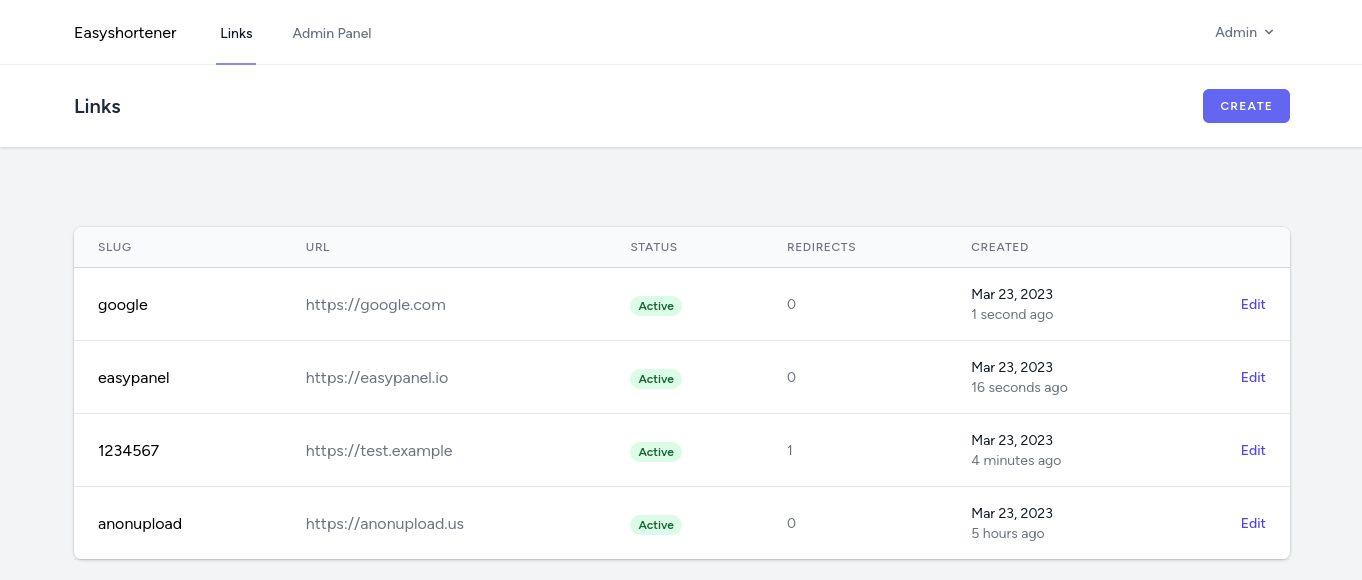Edit the google short link
1362x580 pixels.
pyautogui.click(x=1253, y=304)
